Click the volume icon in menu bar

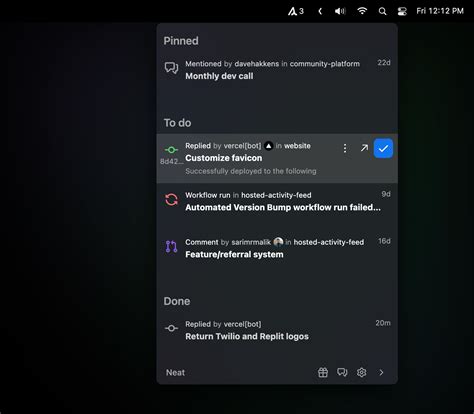coord(340,12)
